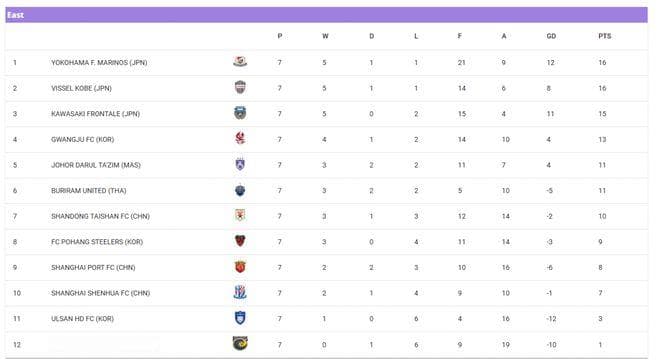The width and height of the screenshot is (660, 361).
Task: Click the Johor Darul Ta'zim crest
Action: coord(240,164)
